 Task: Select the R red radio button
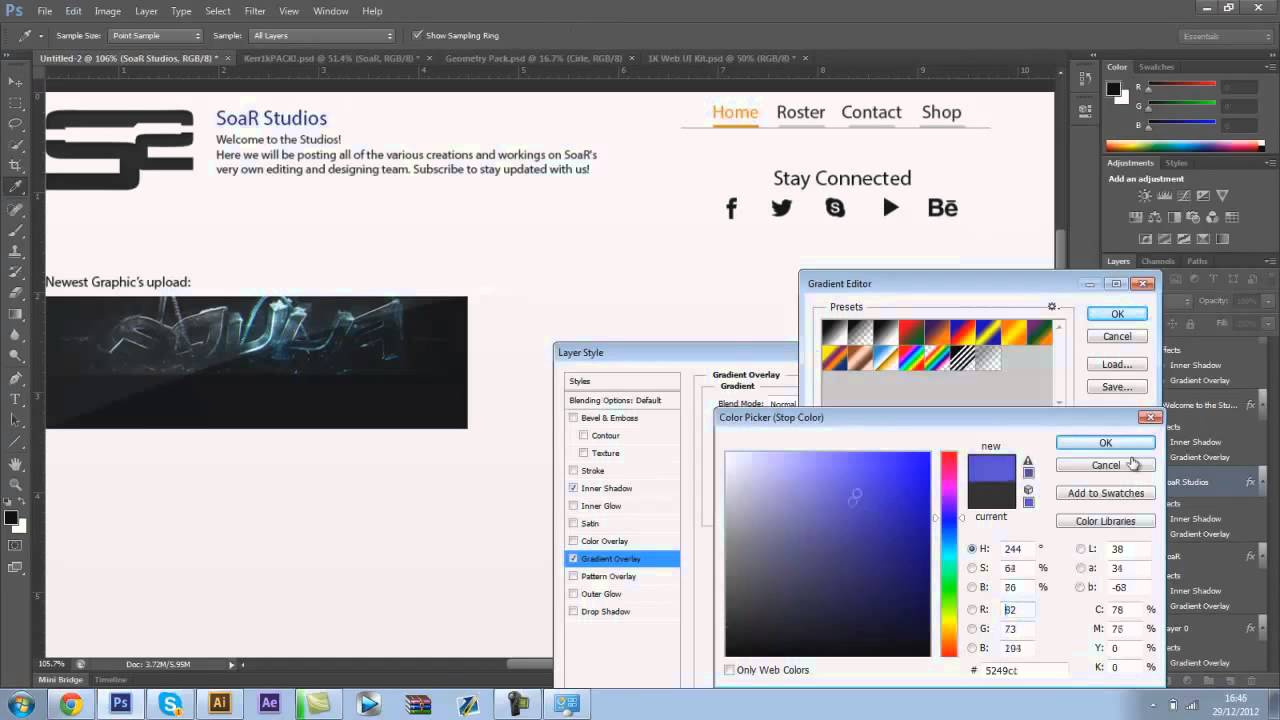tap(972, 609)
